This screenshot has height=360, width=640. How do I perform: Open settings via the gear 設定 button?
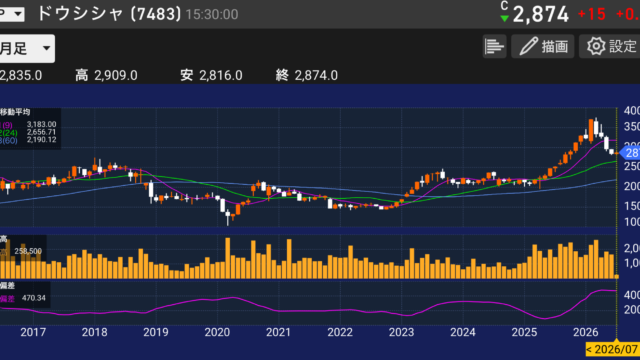[611, 47]
